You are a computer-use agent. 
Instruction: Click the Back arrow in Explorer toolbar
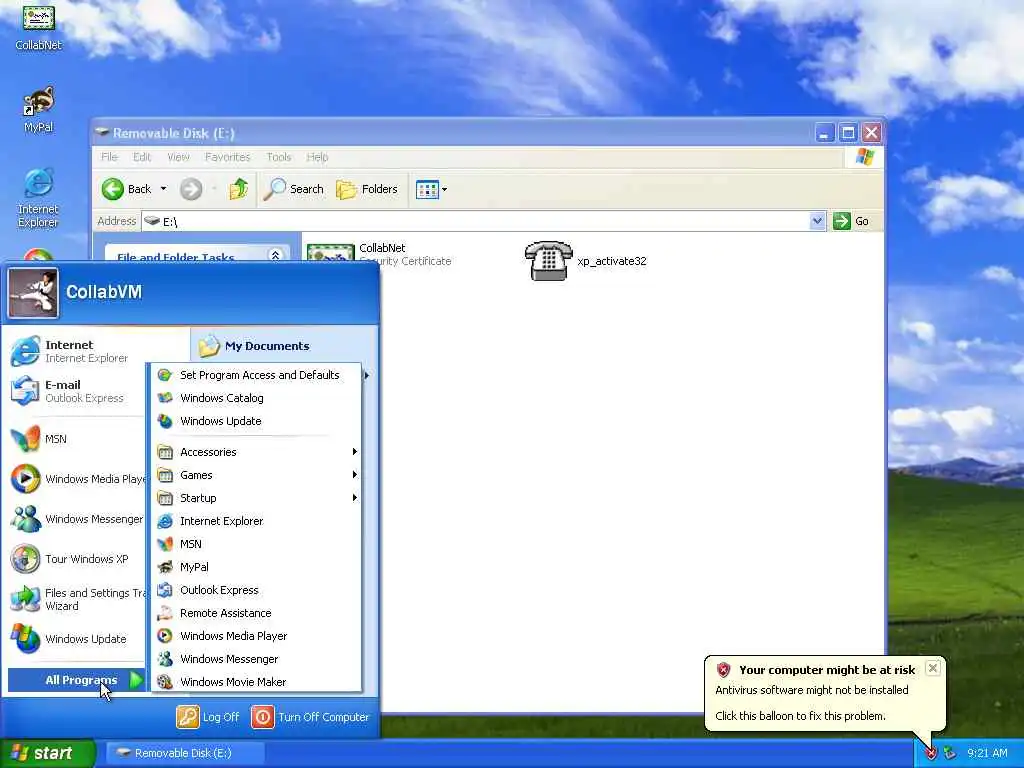pyautogui.click(x=127, y=189)
